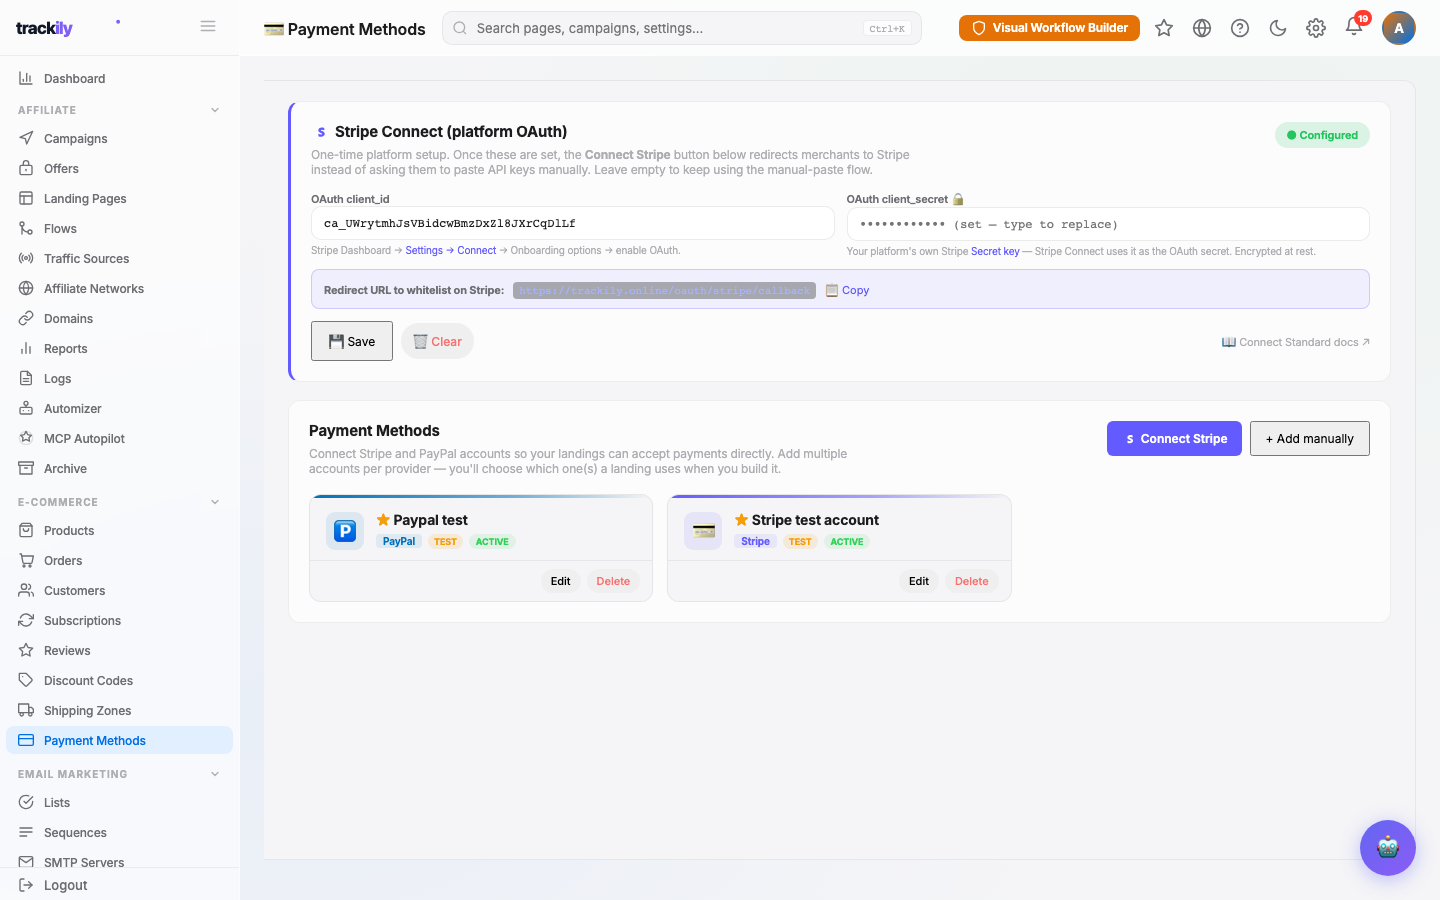Delete the Paypal test account
1440x900 pixels.
point(613,581)
